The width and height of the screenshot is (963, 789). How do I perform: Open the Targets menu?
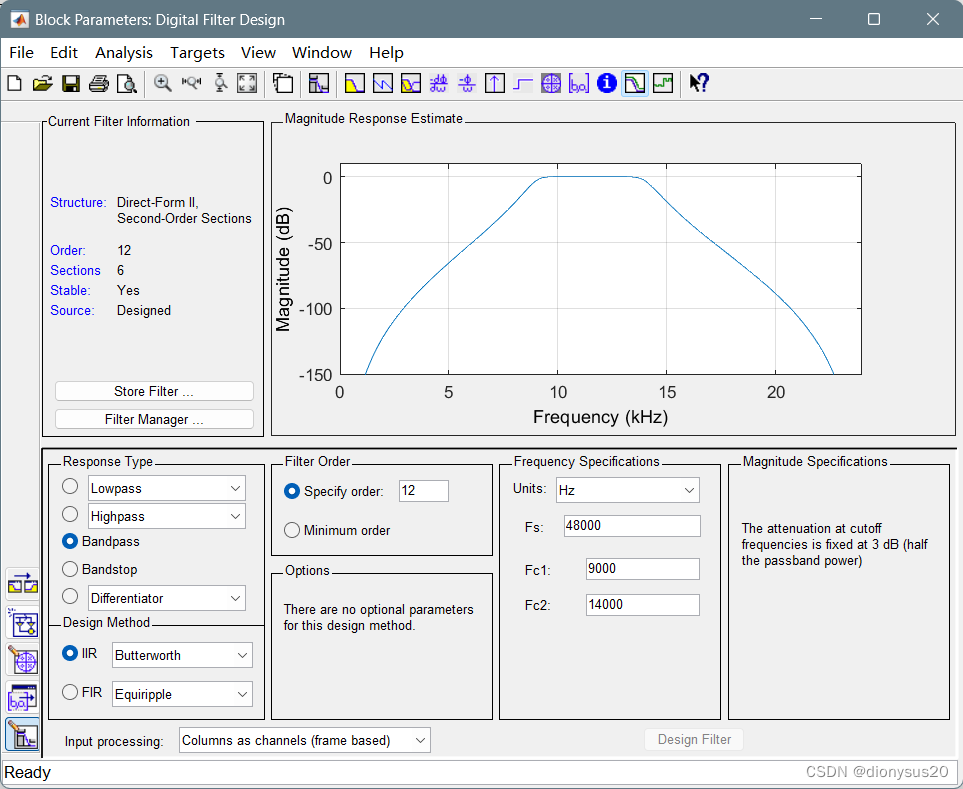tap(197, 52)
